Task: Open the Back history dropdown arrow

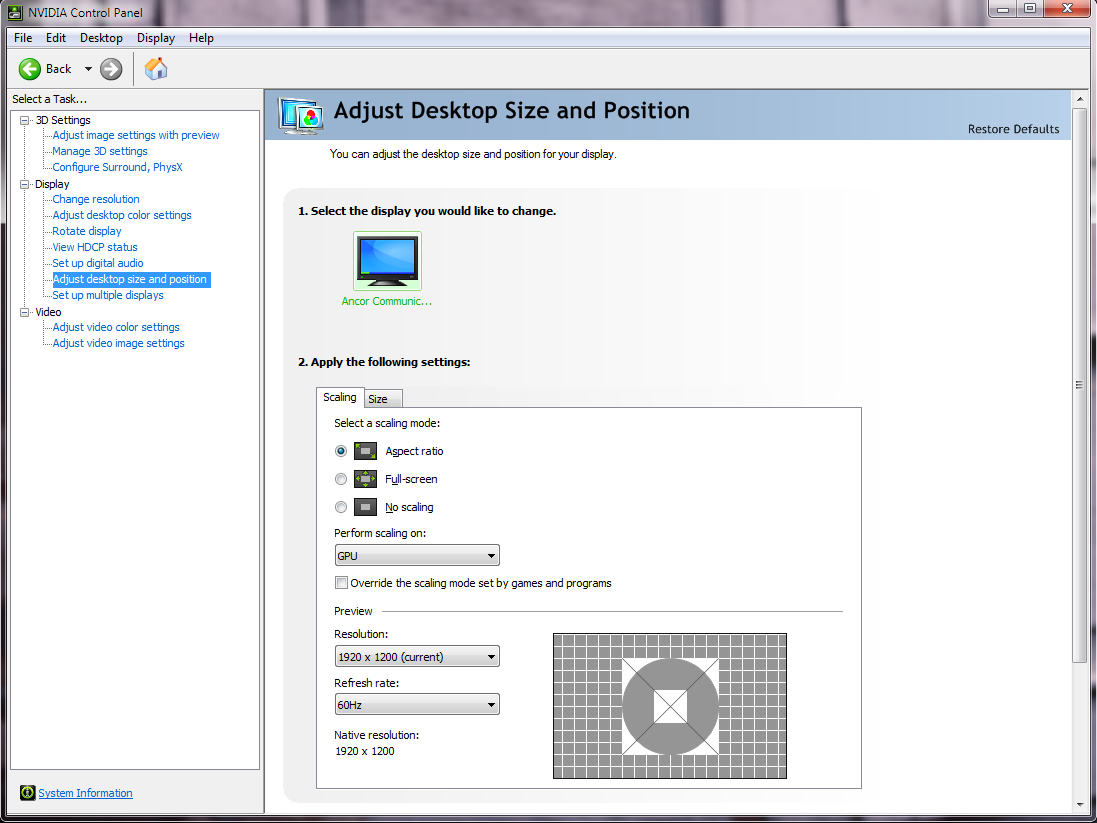Action: (x=88, y=69)
